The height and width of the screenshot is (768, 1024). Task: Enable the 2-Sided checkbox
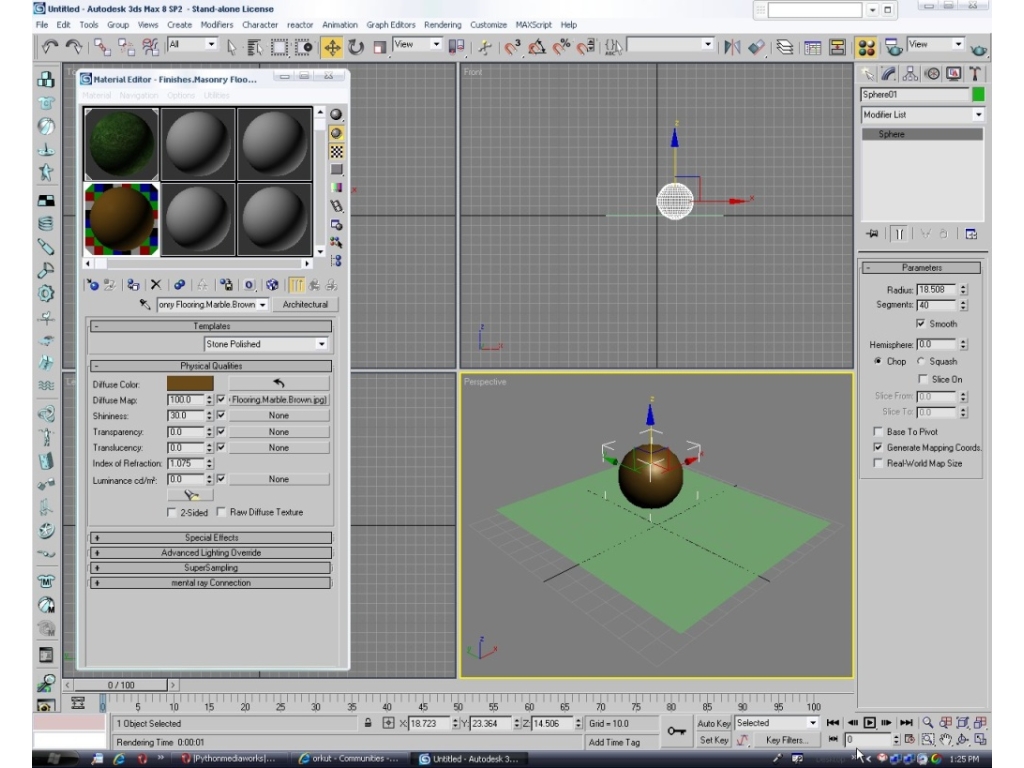pos(172,512)
